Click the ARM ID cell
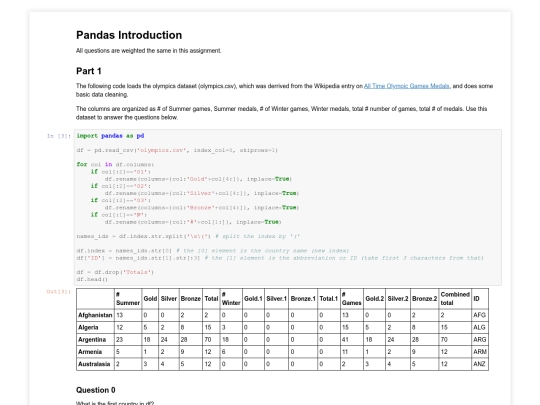Screen dimensions: 540x405 coord(480,352)
